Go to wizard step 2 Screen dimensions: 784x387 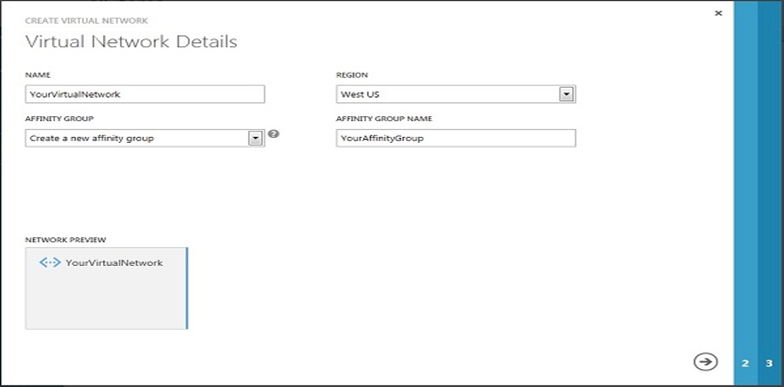[x=746, y=364]
